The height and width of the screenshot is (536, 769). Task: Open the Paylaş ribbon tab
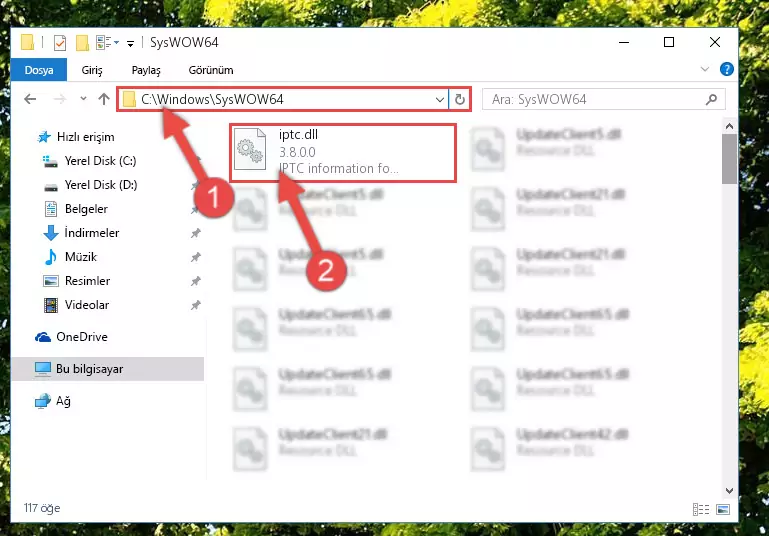click(146, 70)
